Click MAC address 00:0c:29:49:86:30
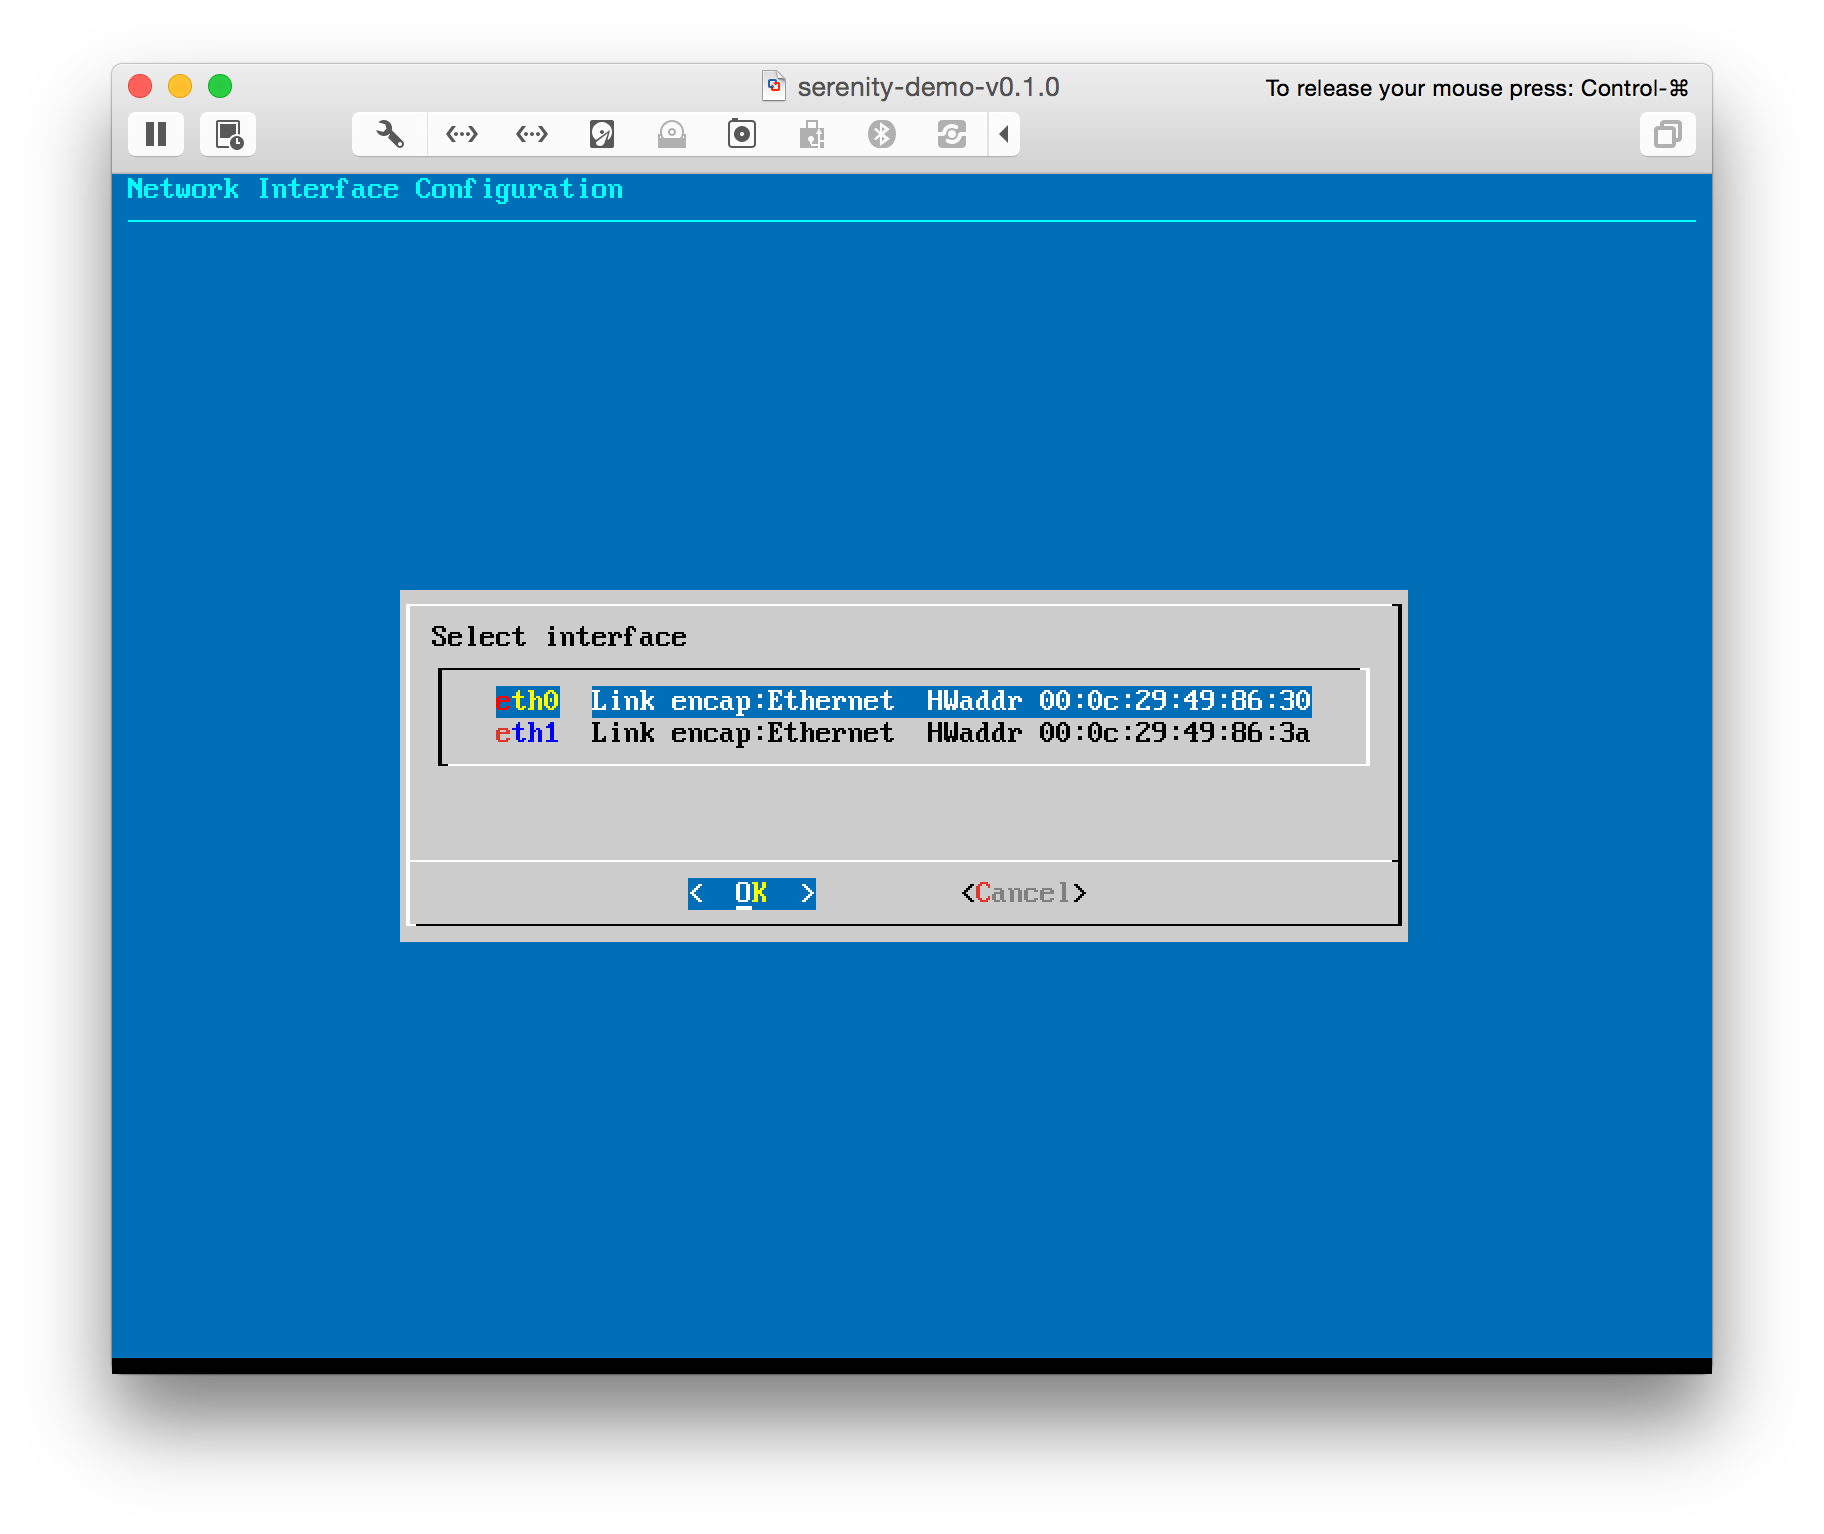This screenshot has width=1824, height=1534. (x=1174, y=701)
